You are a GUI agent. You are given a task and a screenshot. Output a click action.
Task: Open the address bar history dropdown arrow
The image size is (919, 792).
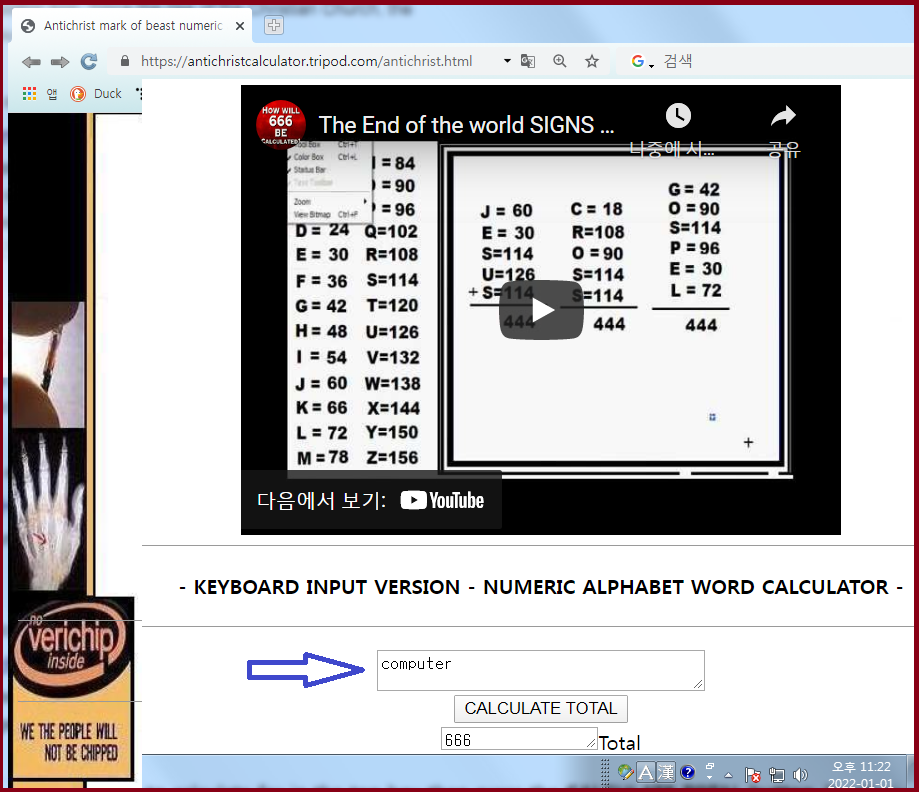click(x=507, y=61)
